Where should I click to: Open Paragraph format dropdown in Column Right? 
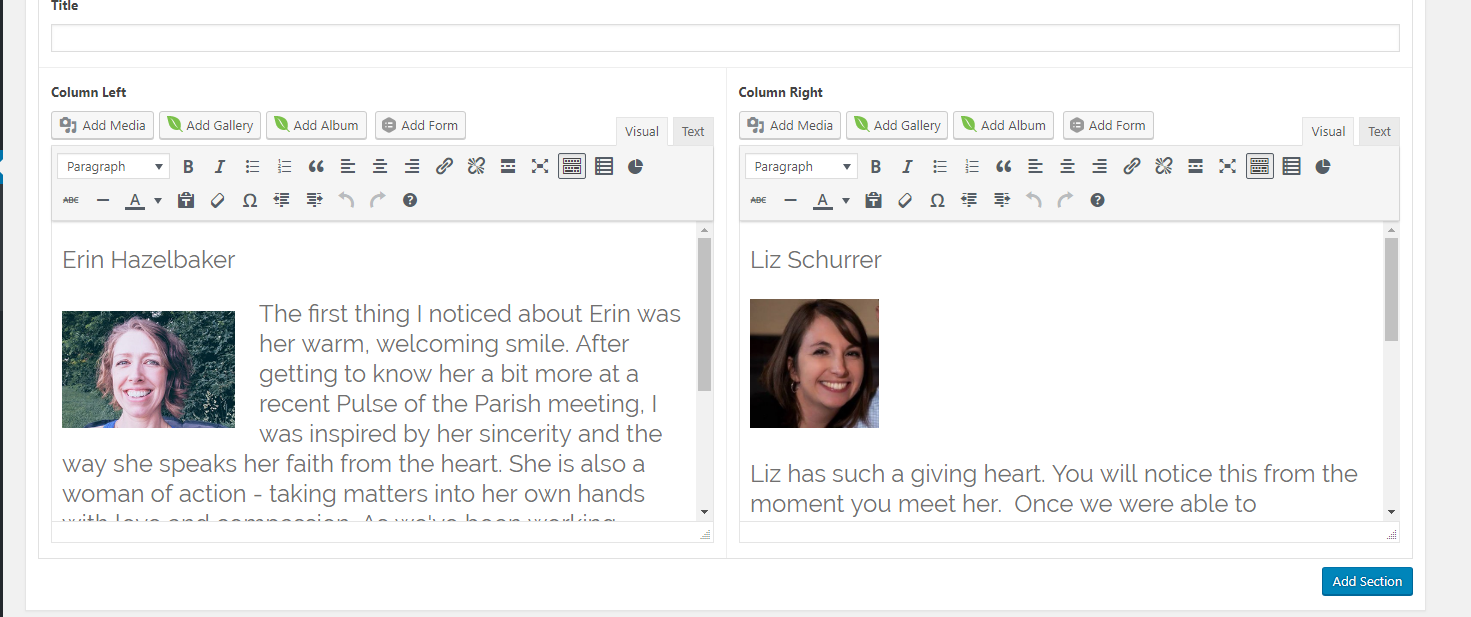(x=801, y=167)
